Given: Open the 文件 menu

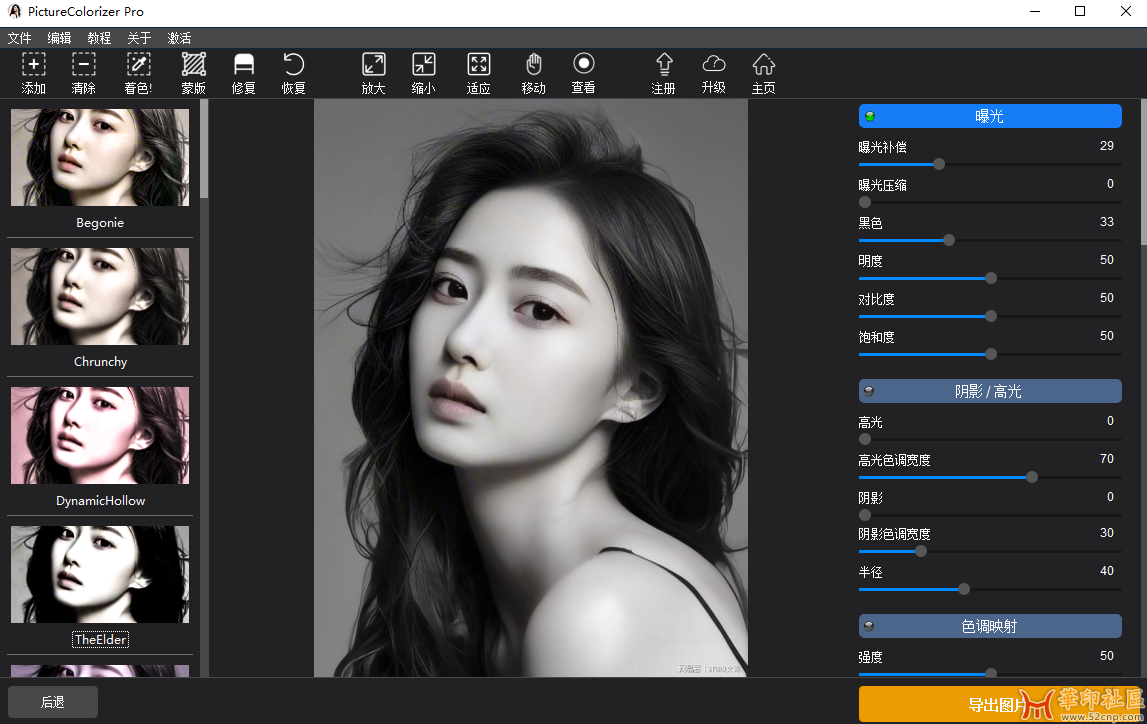Looking at the screenshot, I should 20,38.
